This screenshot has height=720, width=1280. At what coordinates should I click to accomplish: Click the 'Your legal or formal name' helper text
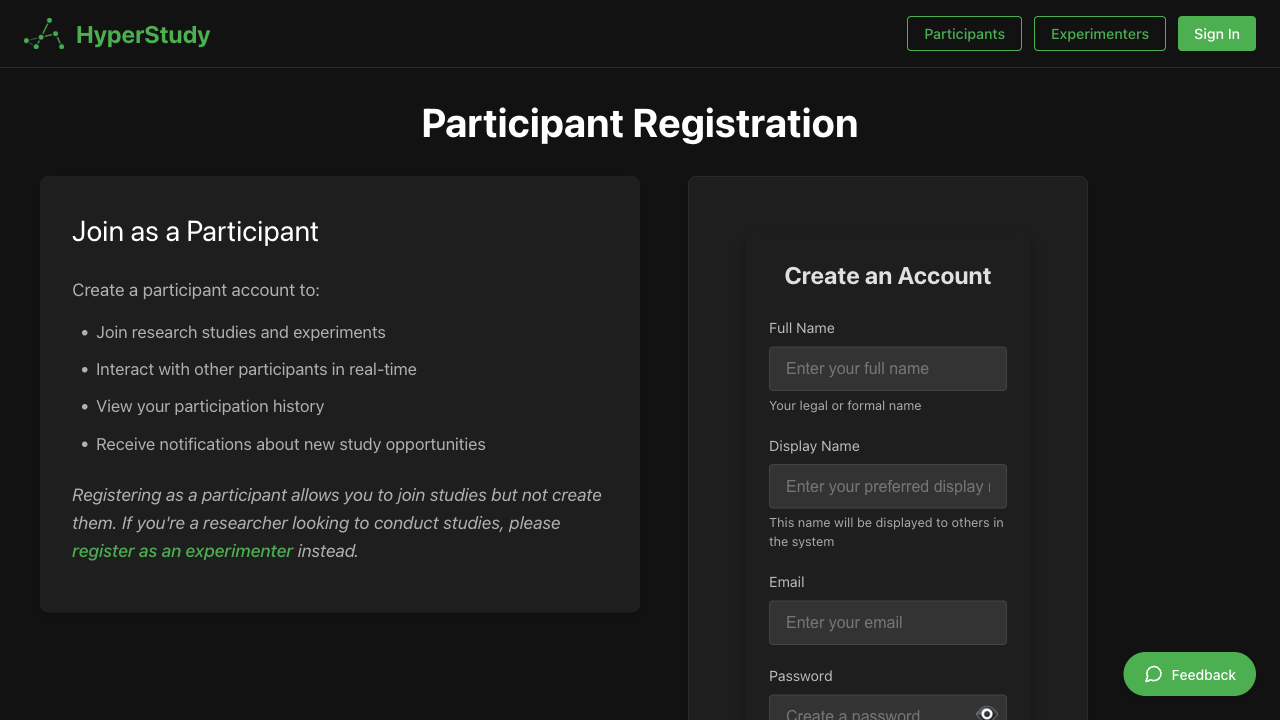pos(845,405)
